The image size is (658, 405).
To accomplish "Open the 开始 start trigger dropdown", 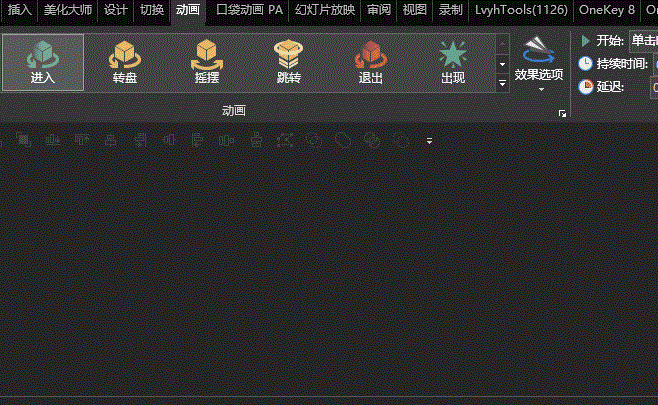I will 642,41.
